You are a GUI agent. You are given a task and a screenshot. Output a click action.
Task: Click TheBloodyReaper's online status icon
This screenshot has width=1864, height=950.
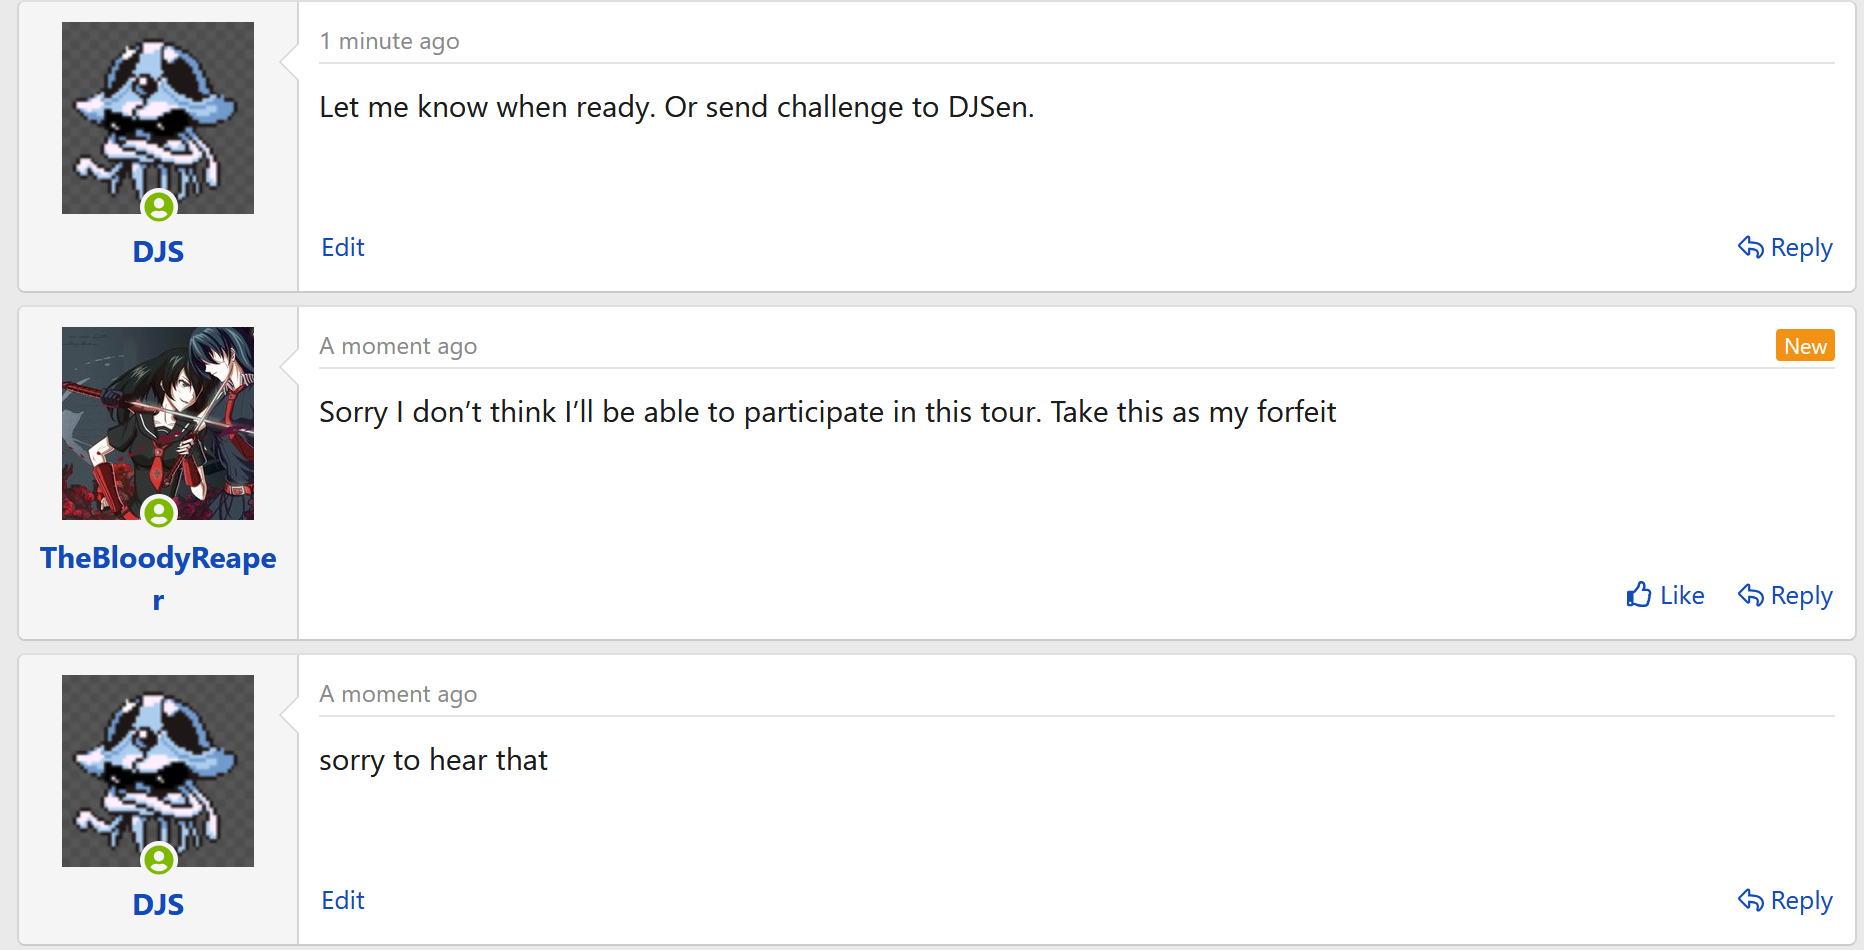(159, 513)
